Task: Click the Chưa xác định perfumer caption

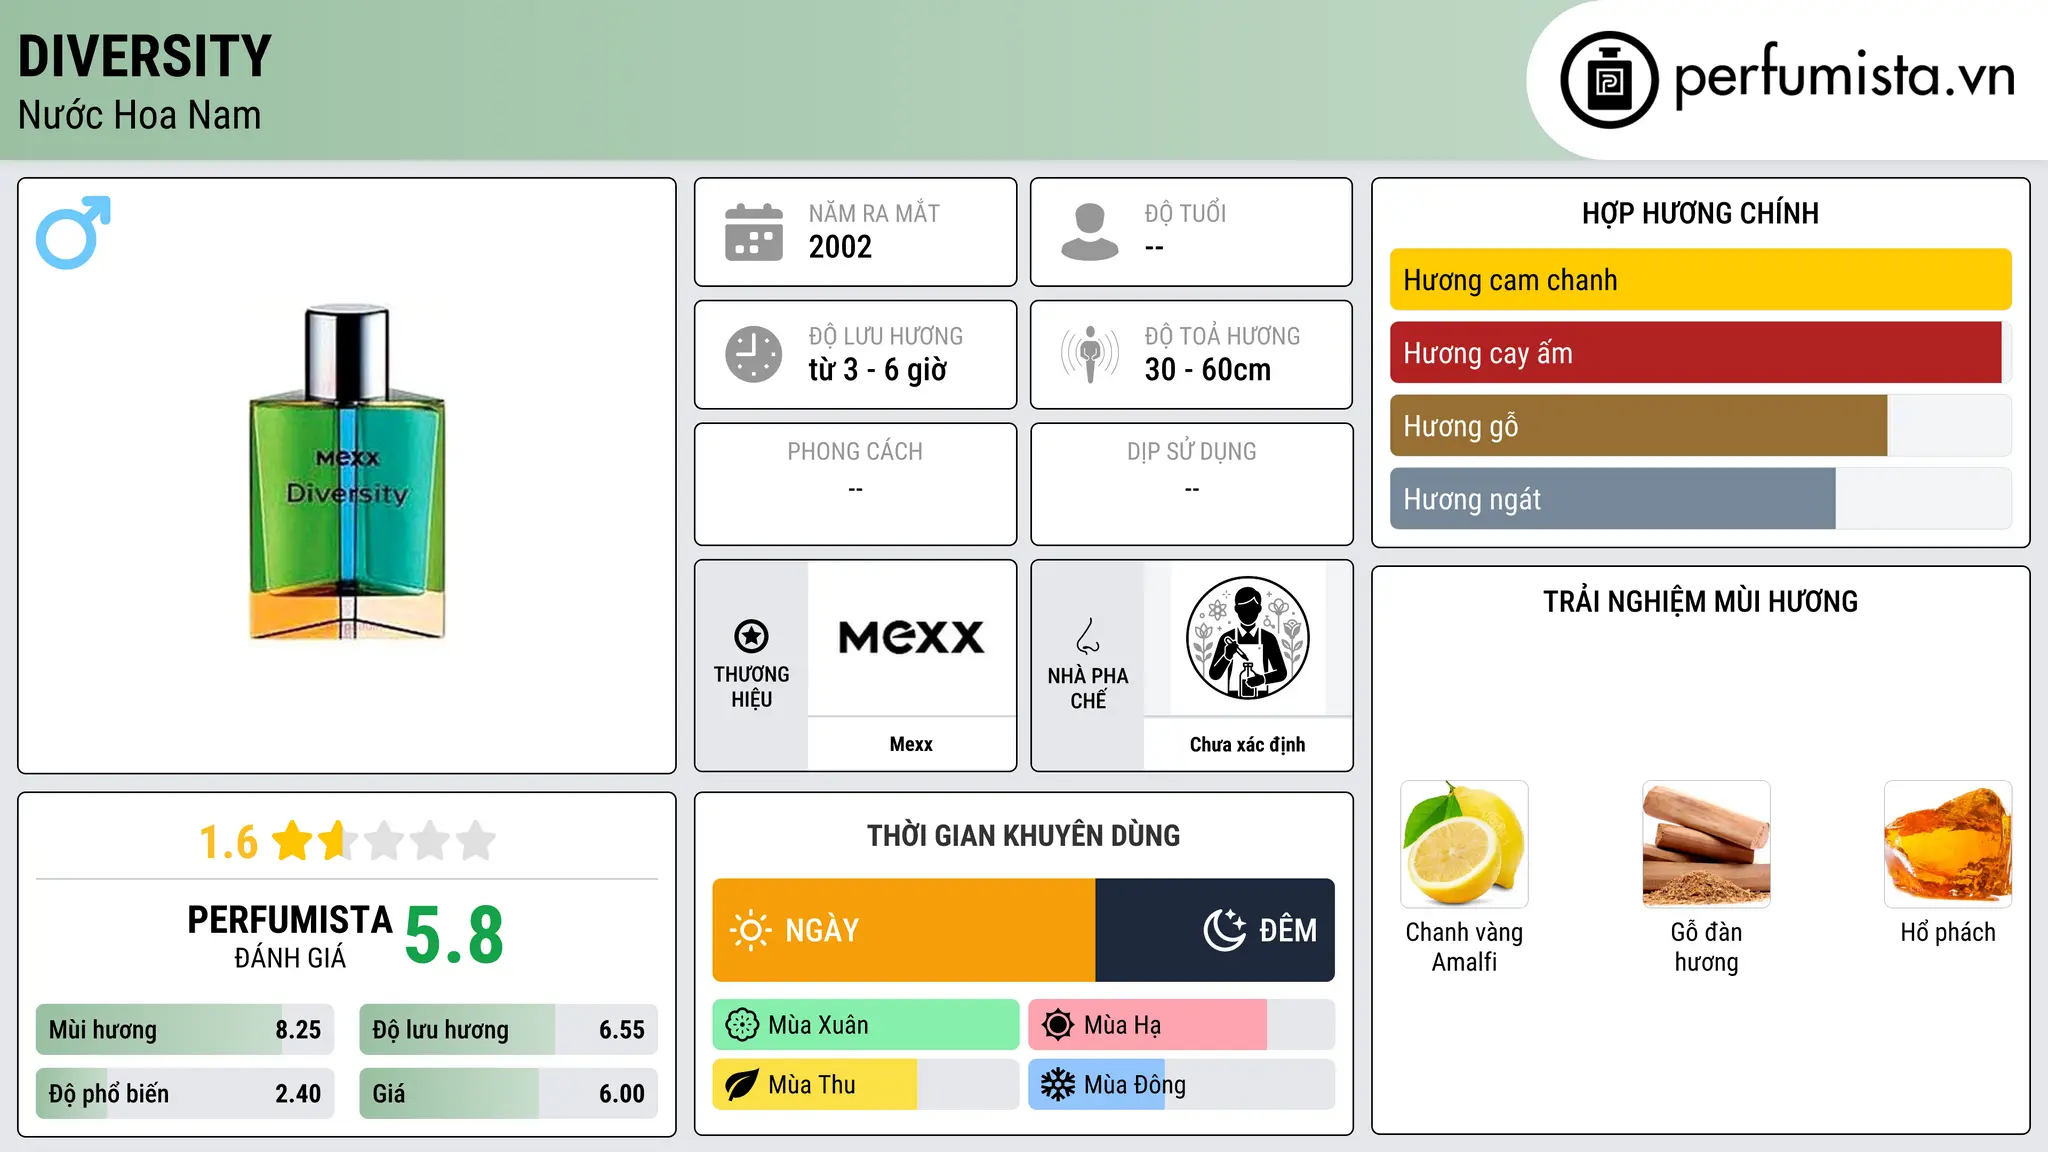Action: coord(1247,744)
